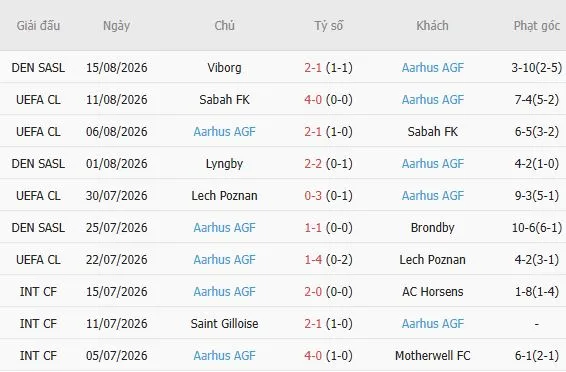Open the Lyngby team link
The height and width of the screenshot is (372, 566).
pos(224,164)
